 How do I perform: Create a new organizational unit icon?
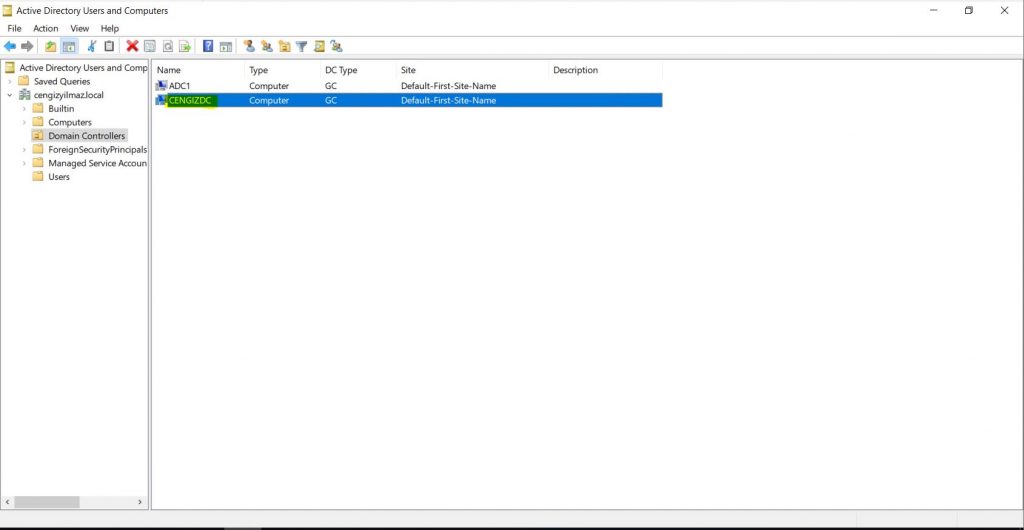284,46
